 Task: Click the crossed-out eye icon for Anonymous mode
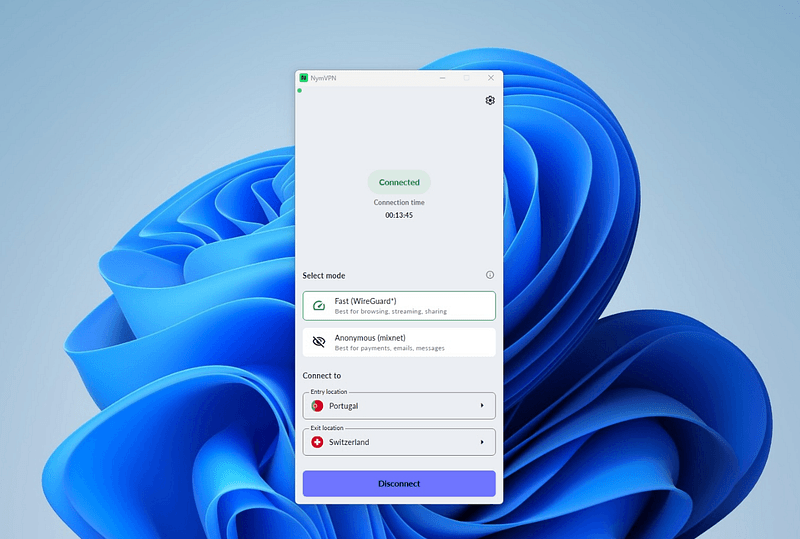coord(319,342)
